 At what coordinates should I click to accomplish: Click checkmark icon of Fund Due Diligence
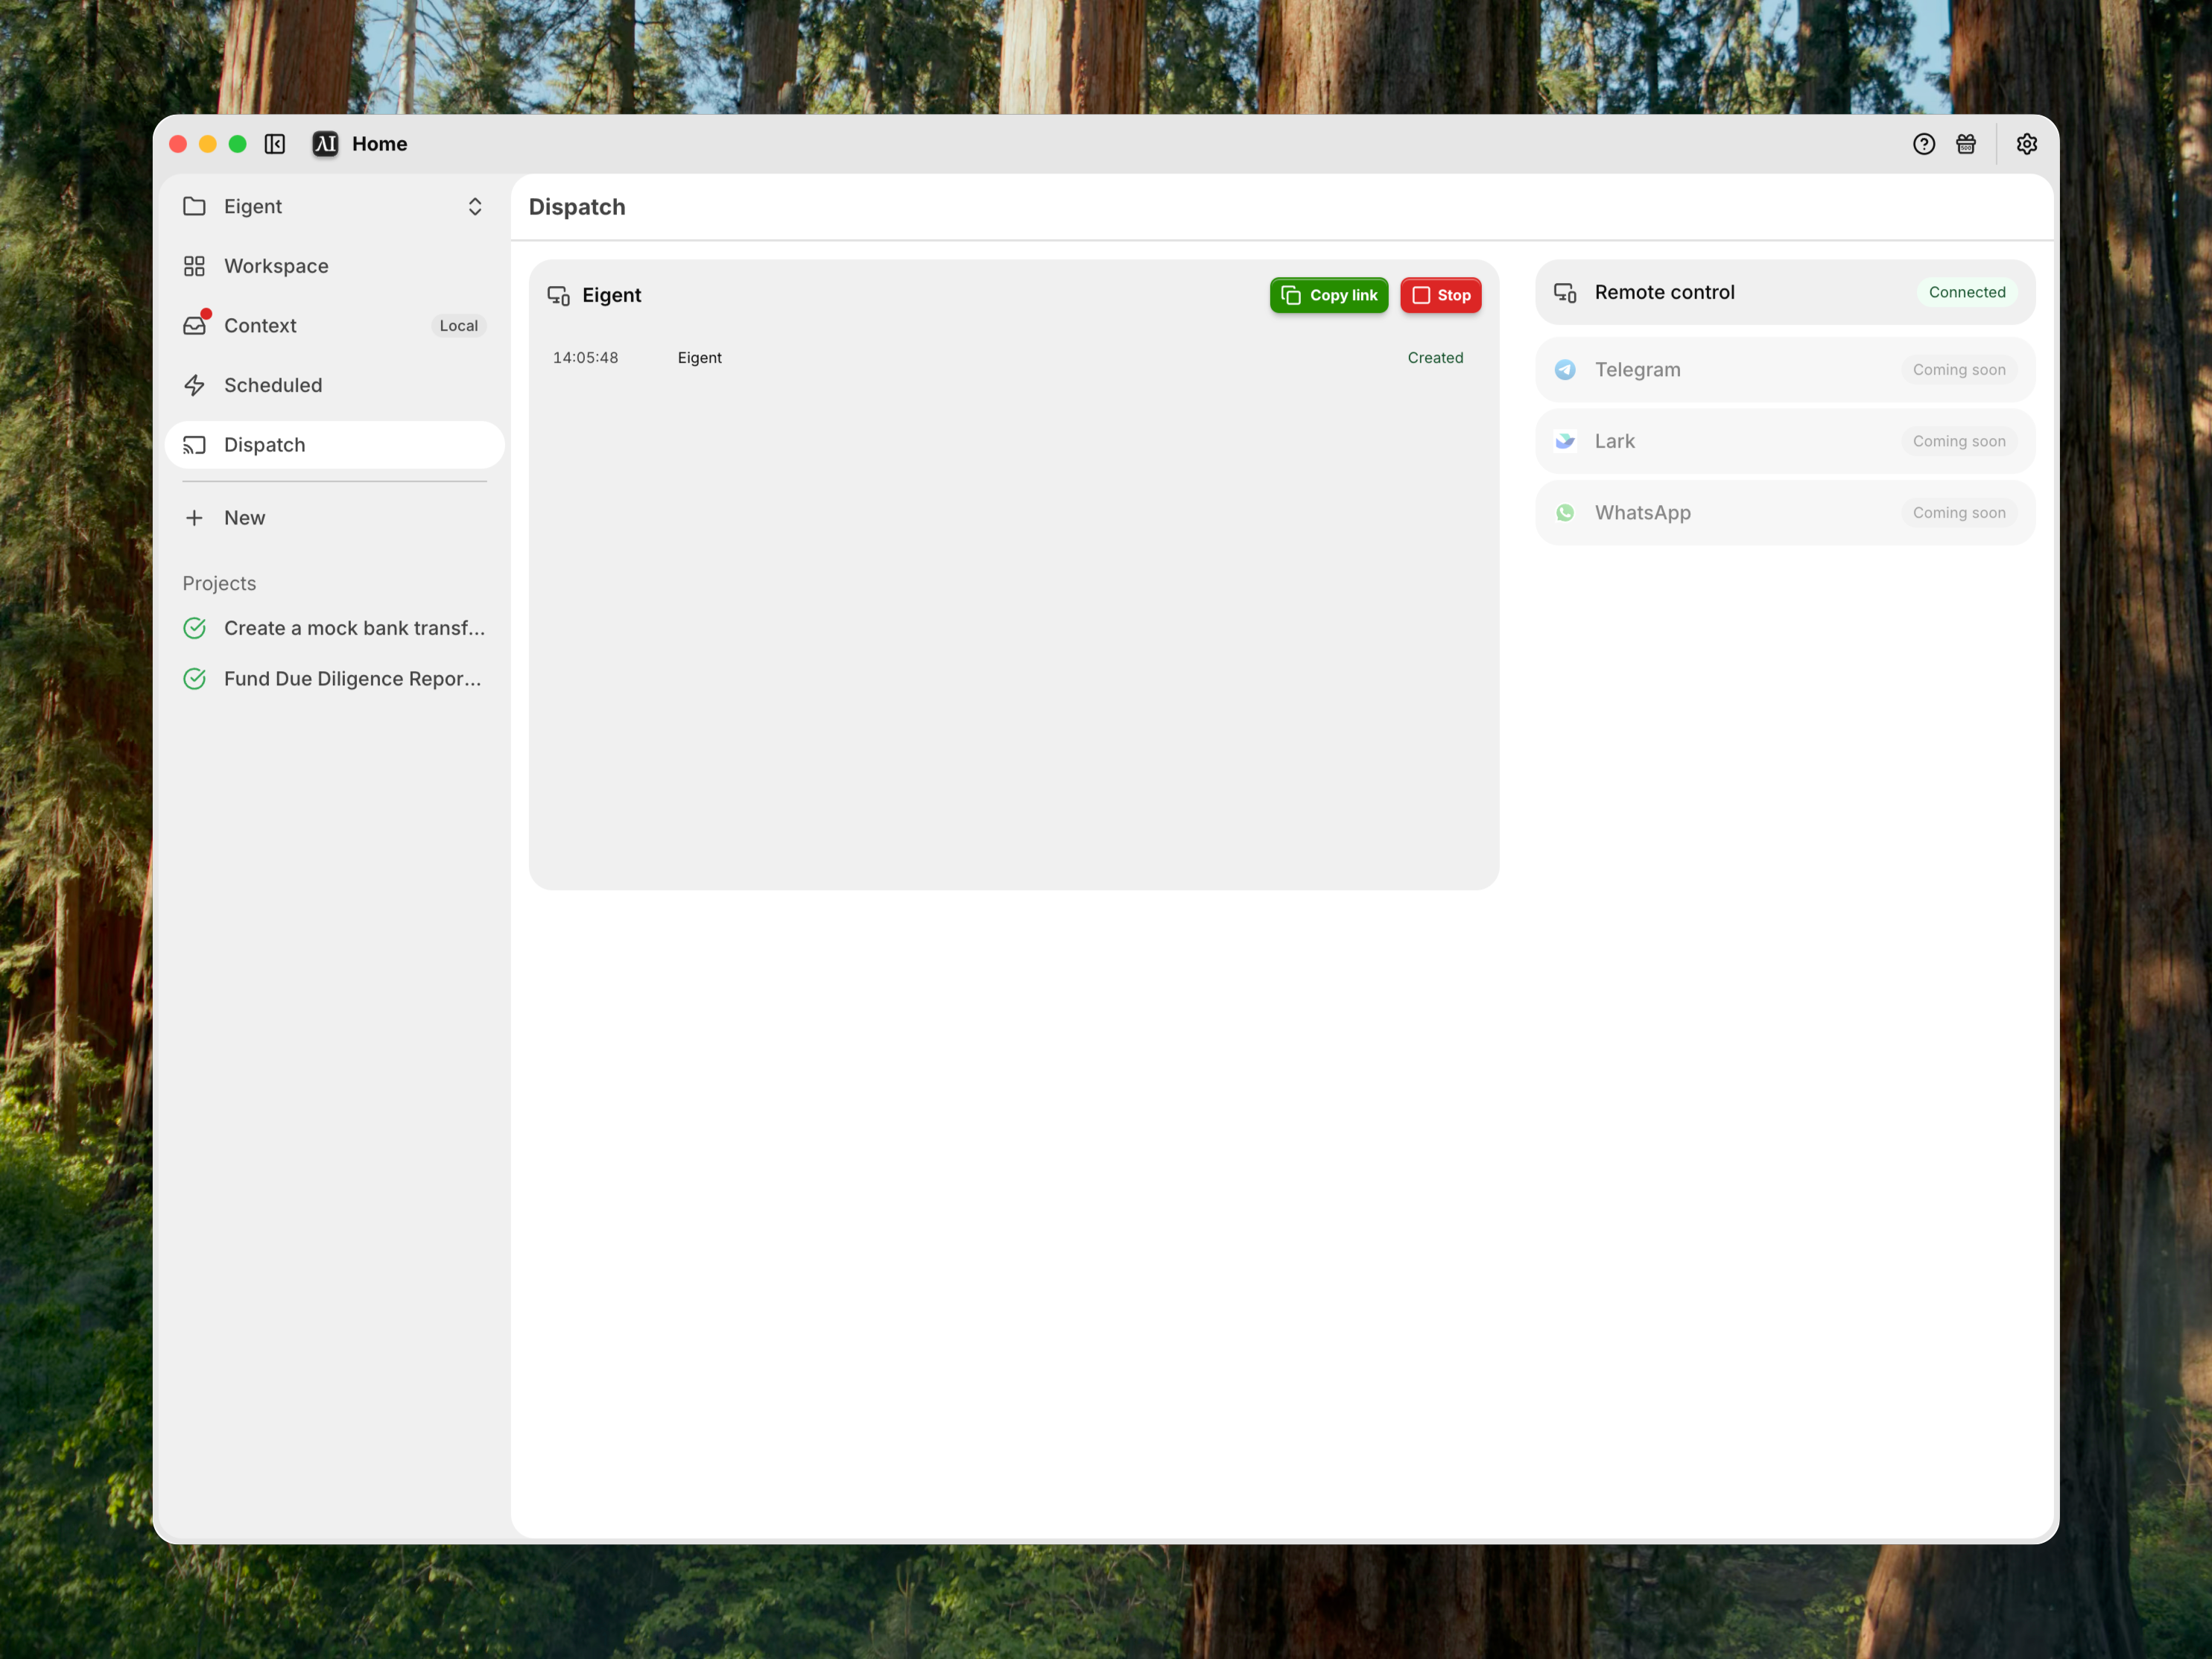(x=195, y=679)
